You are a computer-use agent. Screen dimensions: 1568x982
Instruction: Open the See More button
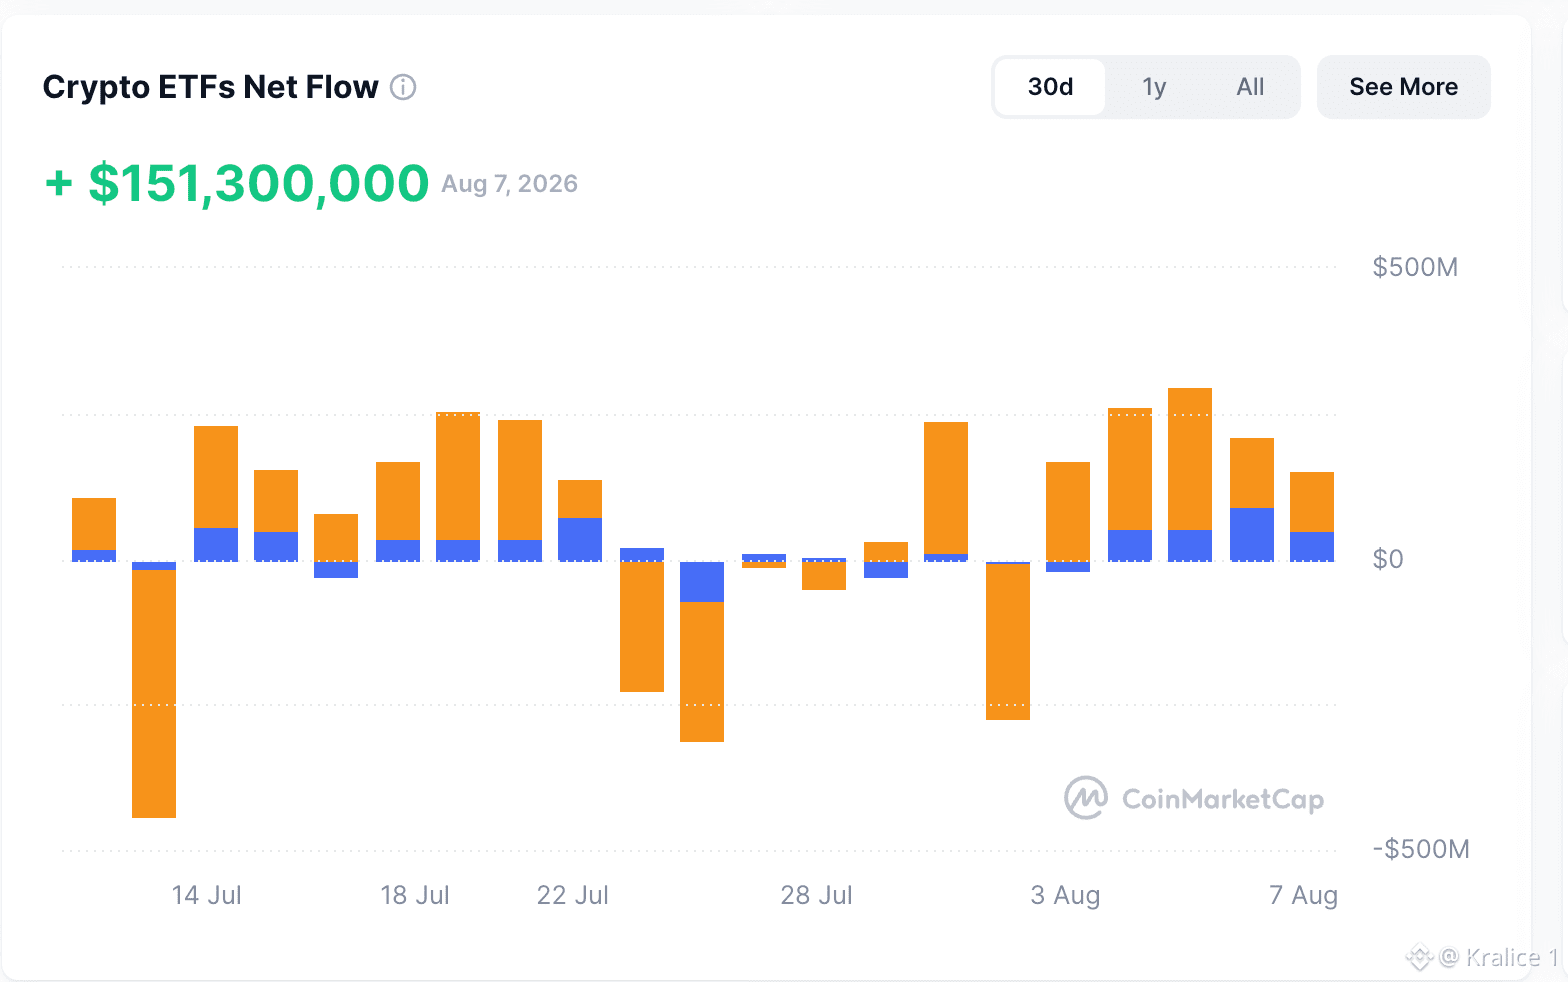pyautogui.click(x=1404, y=87)
